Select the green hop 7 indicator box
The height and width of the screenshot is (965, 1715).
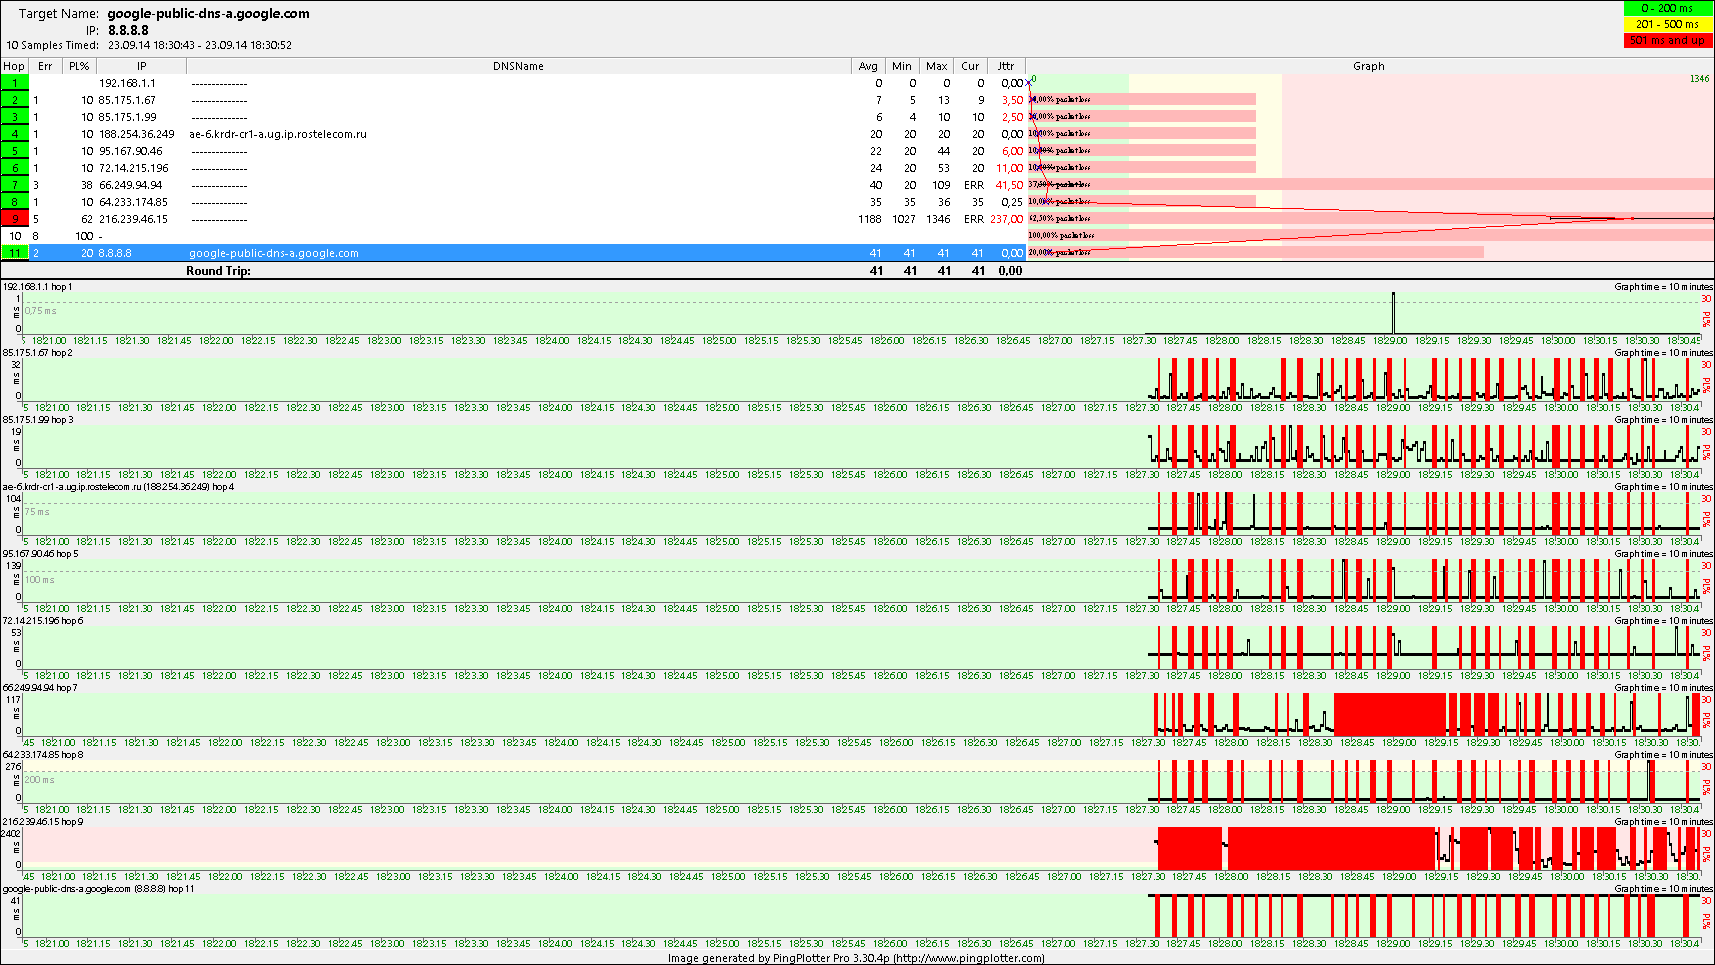click(15, 185)
